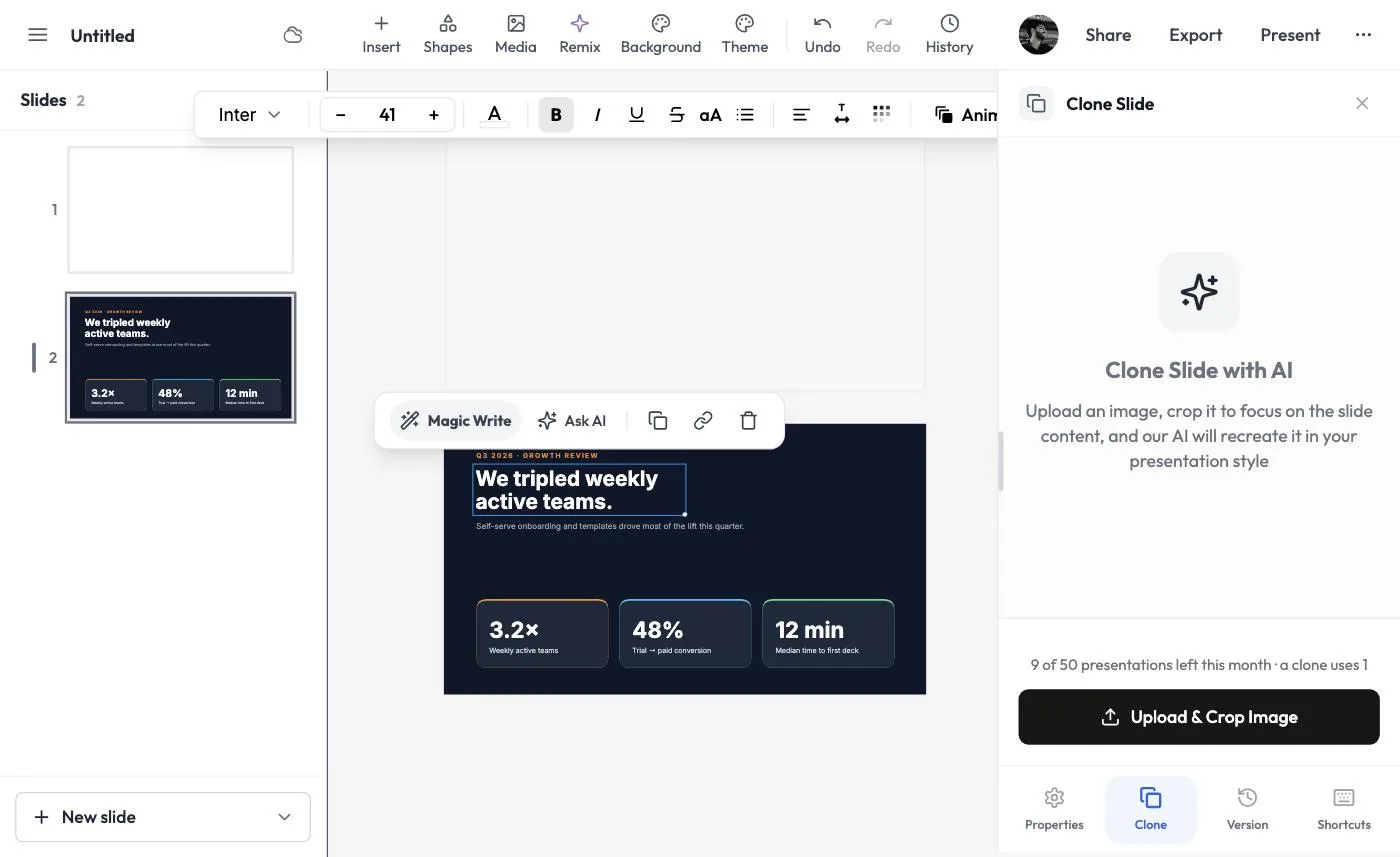Delete the selected element
Viewport: 1400px width, 857px height.
[x=748, y=421]
